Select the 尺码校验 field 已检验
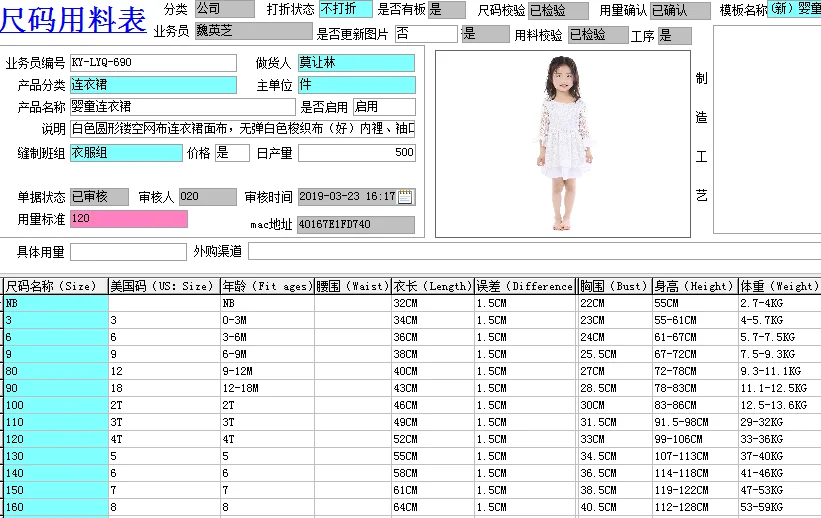Viewport: 821px width, 518px height. point(558,10)
